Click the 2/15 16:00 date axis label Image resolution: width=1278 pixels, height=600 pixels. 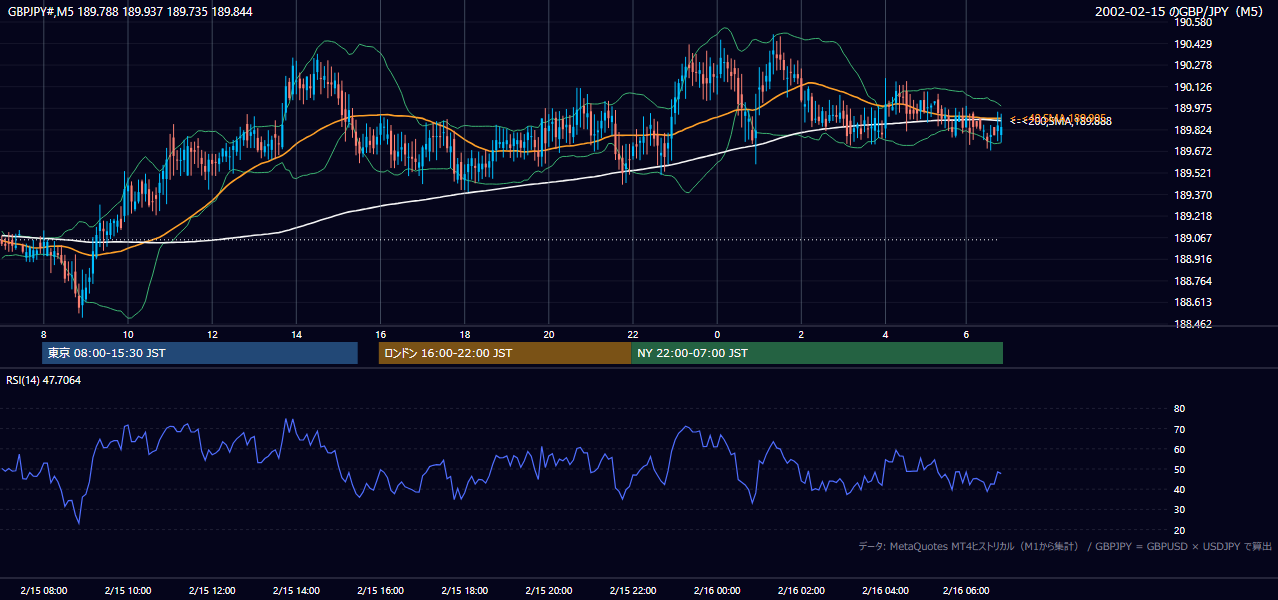click(x=380, y=591)
